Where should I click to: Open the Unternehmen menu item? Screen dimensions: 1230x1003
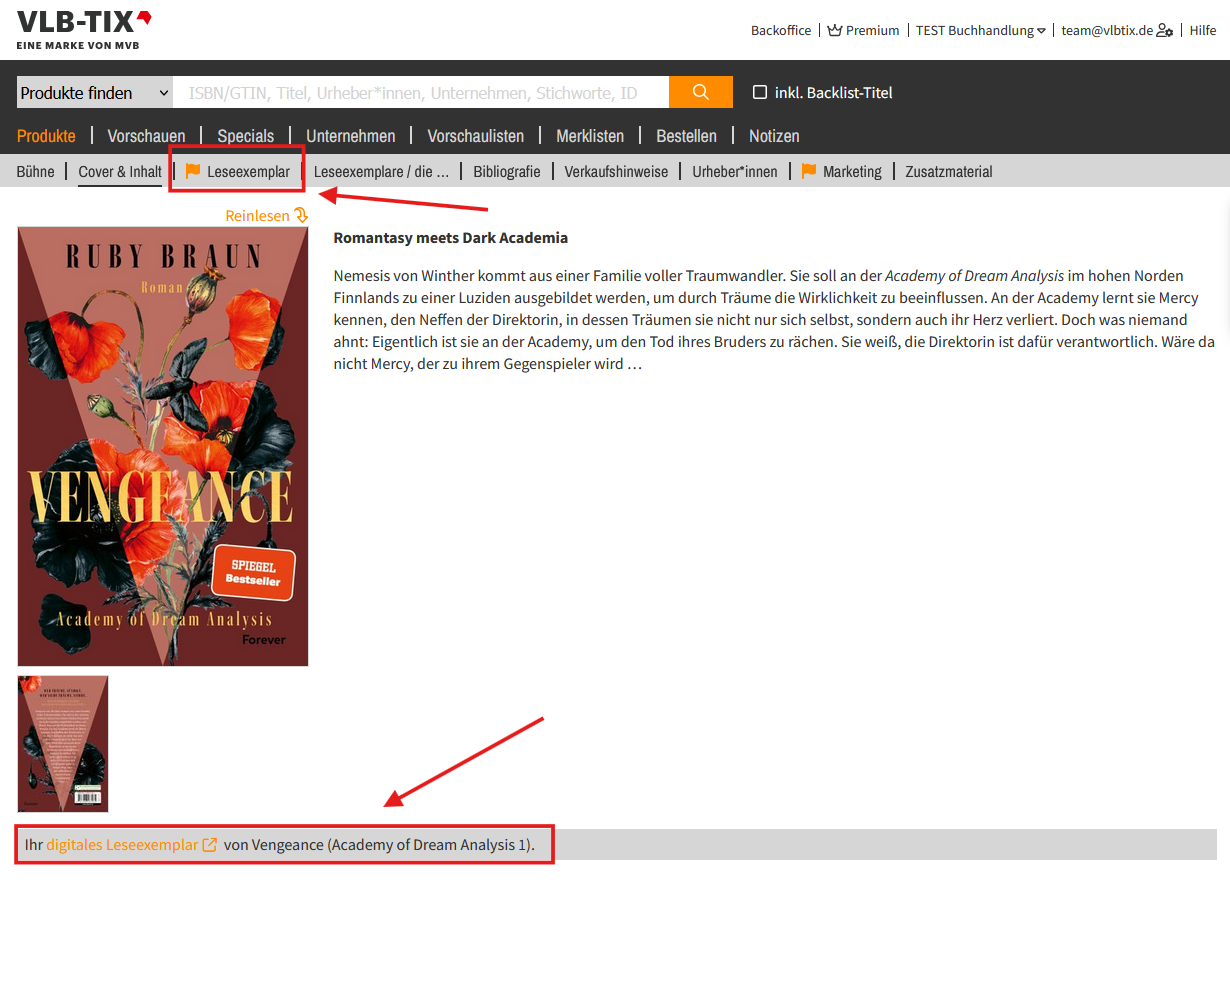click(351, 136)
